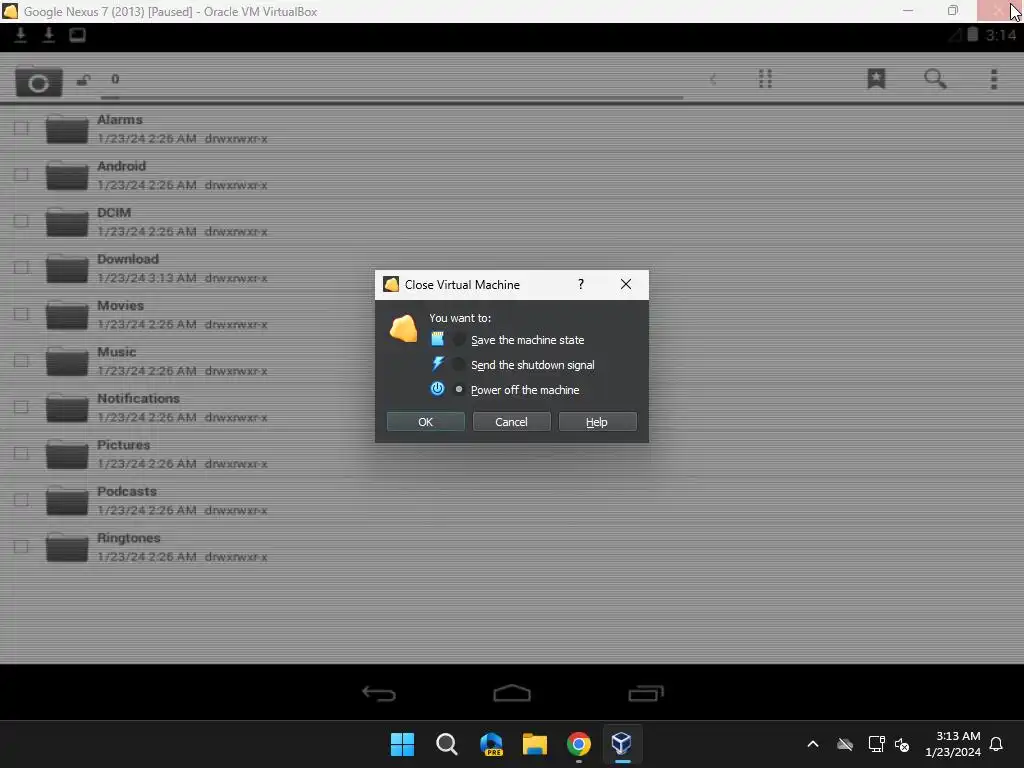Click the file manager camera-folder home icon

point(39,81)
